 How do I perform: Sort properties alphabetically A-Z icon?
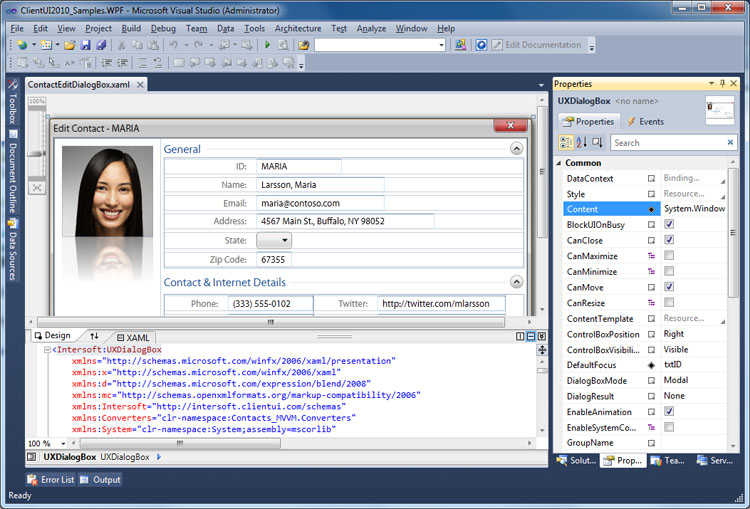point(582,143)
